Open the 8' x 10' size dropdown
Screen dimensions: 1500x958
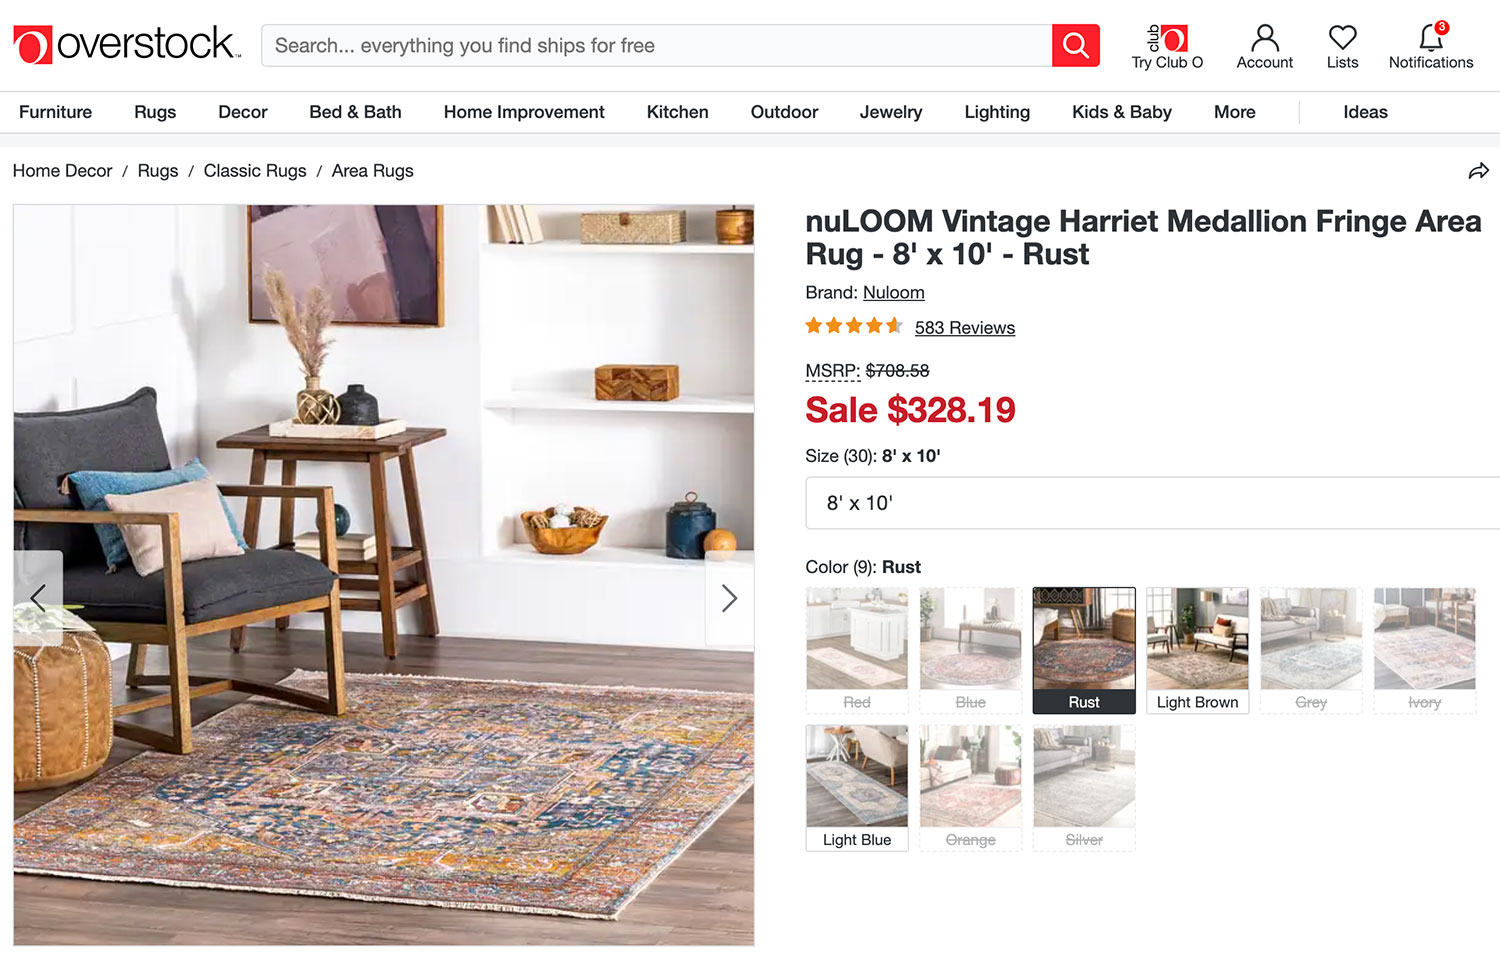(x=1152, y=503)
